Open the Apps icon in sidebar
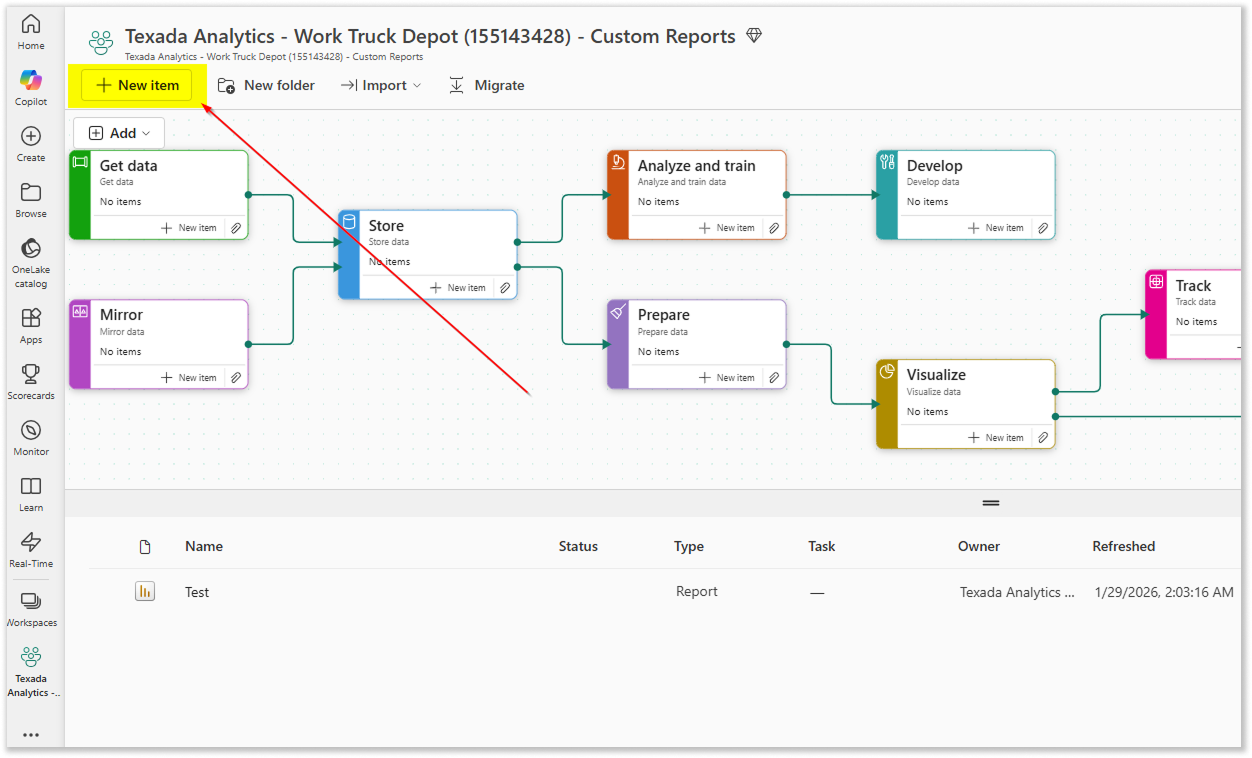The height and width of the screenshot is (758, 1252). (x=31, y=324)
